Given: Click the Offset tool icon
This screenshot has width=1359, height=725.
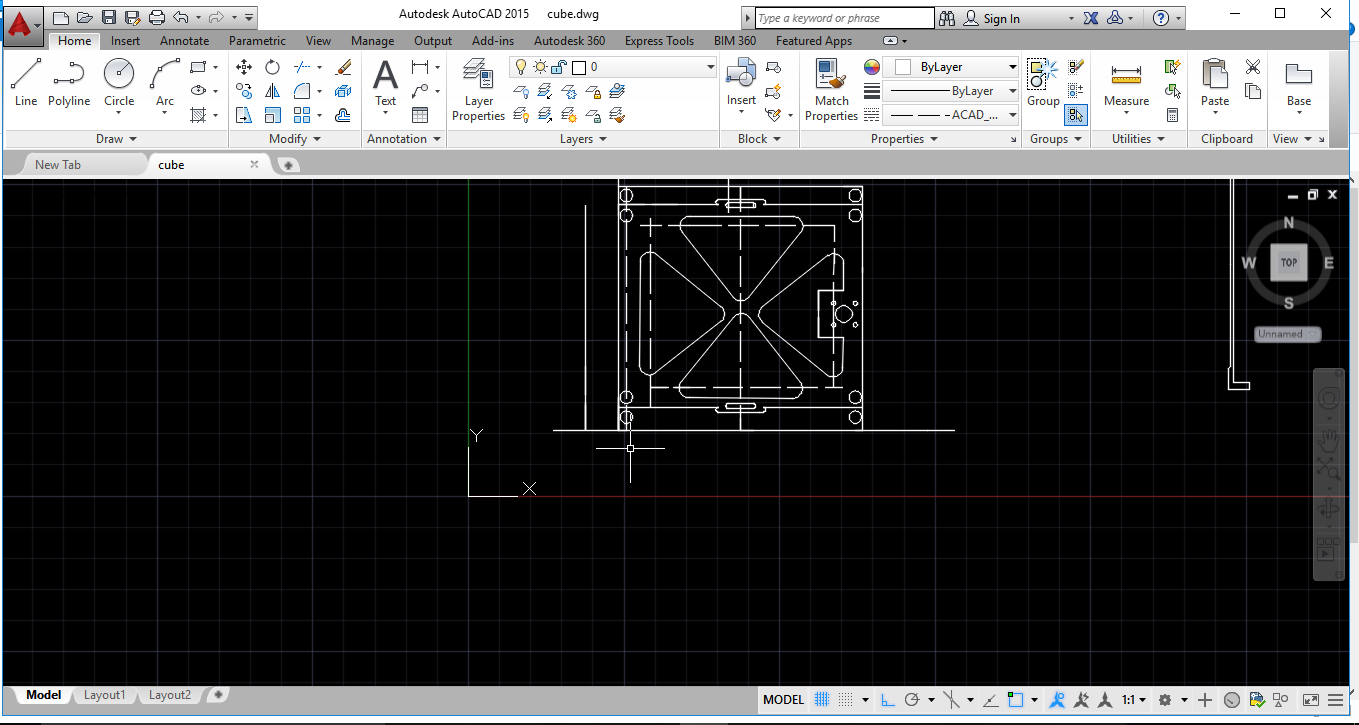Looking at the screenshot, I should (344, 115).
